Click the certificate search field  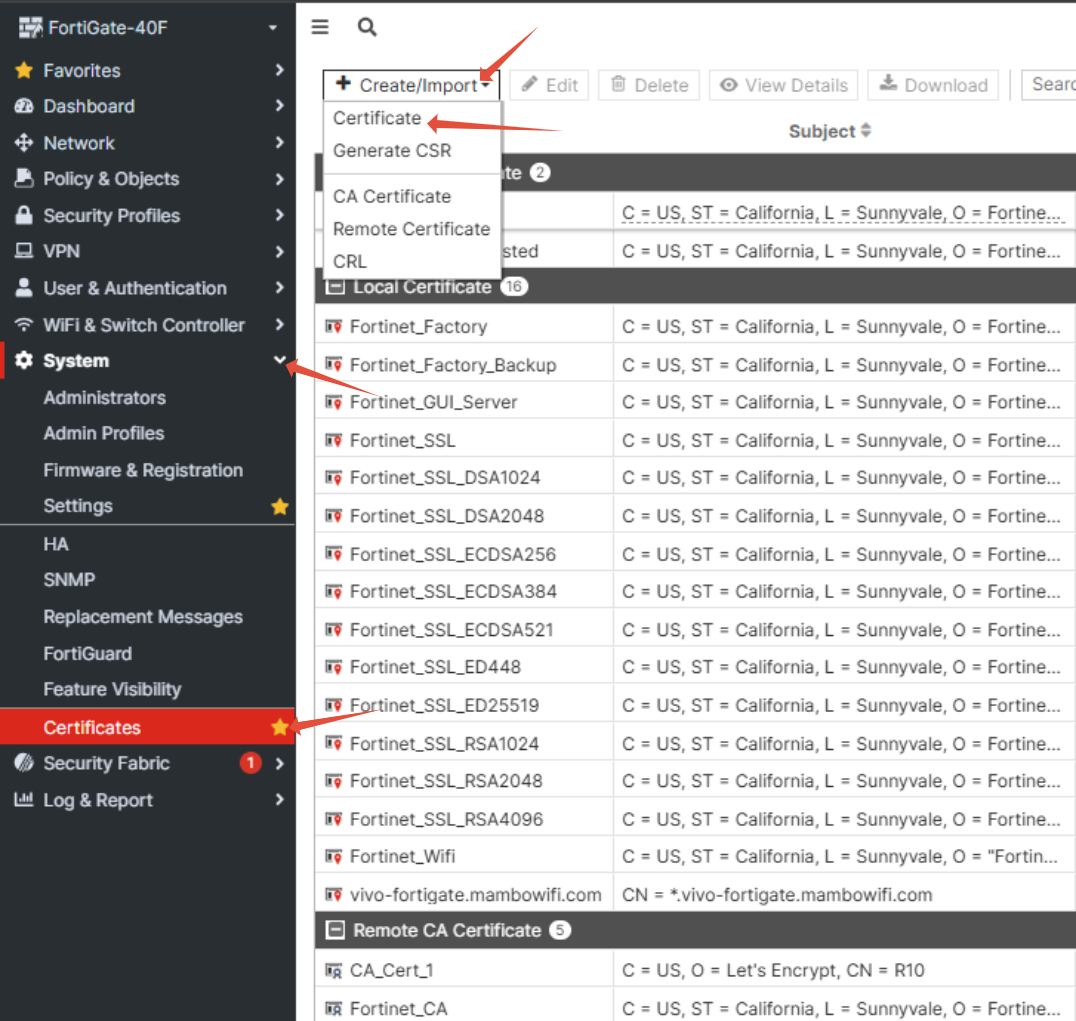(x=1049, y=85)
